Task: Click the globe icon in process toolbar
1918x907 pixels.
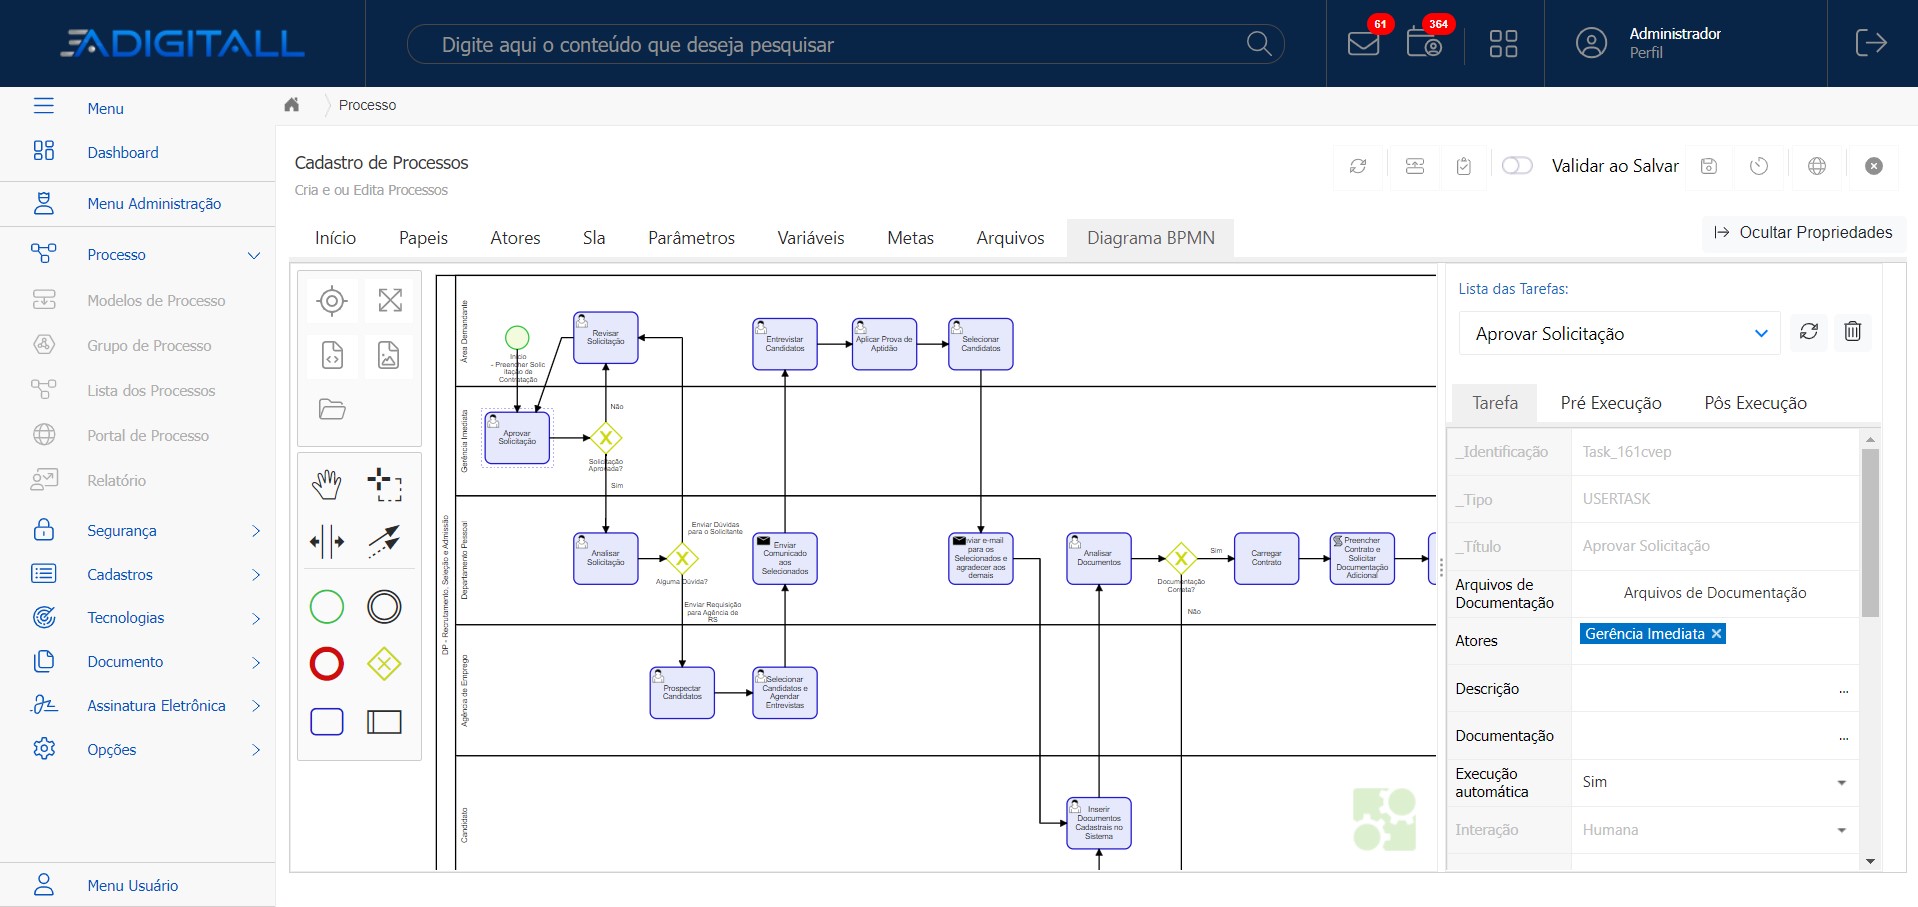Action: [x=1817, y=166]
